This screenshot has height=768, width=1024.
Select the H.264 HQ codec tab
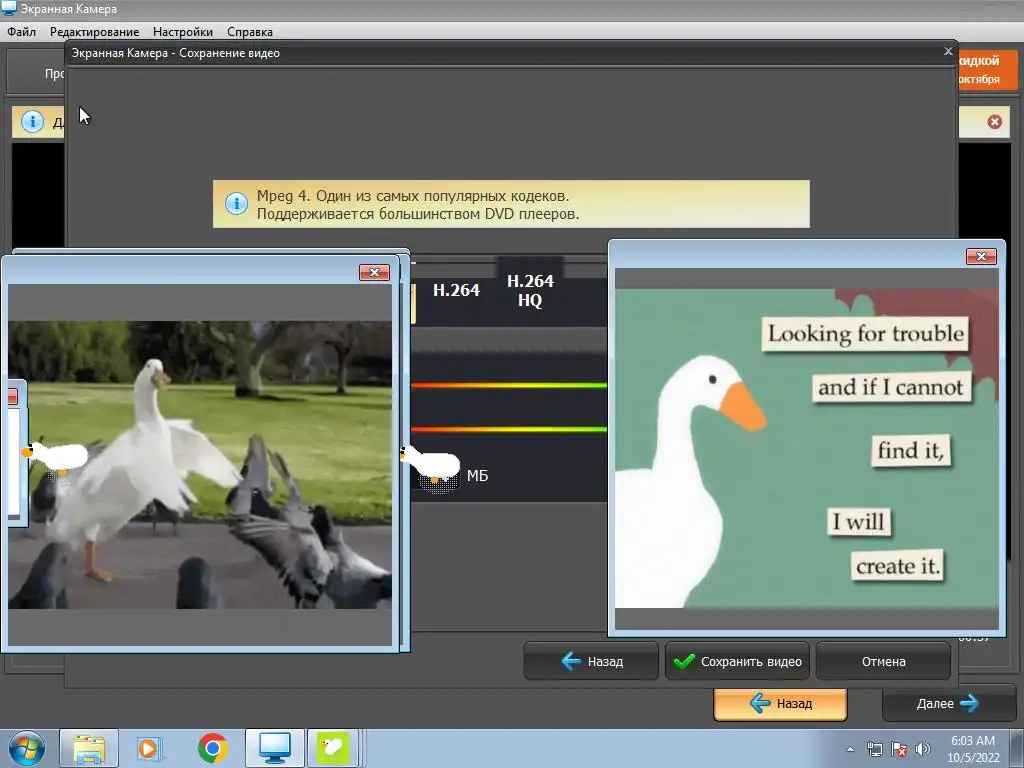click(530, 291)
